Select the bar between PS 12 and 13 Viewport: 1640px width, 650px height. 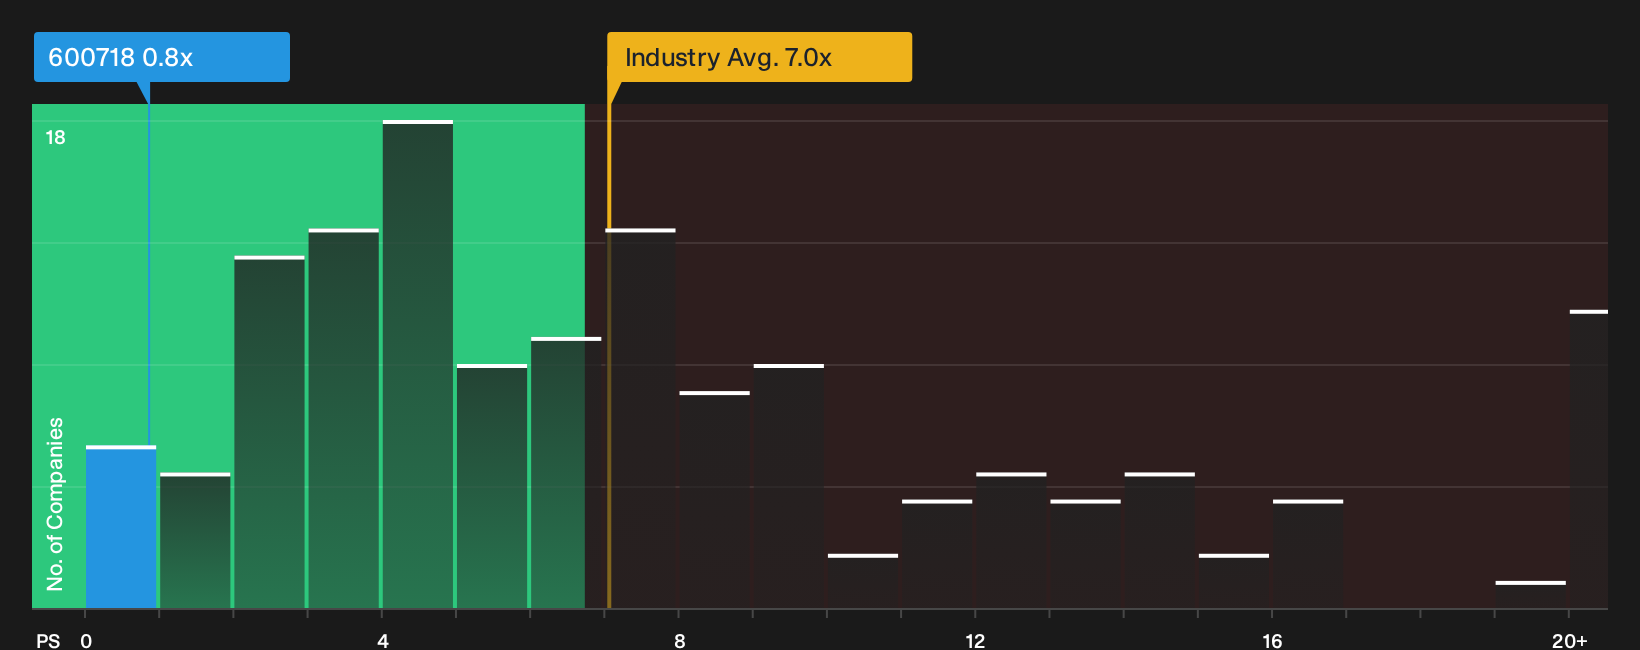tap(1011, 540)
